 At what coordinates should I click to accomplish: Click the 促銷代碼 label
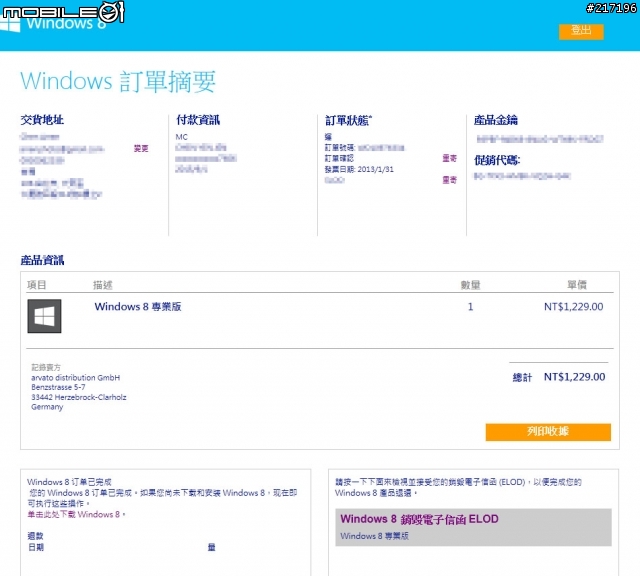pyautogui.click(x=497, y=160)
